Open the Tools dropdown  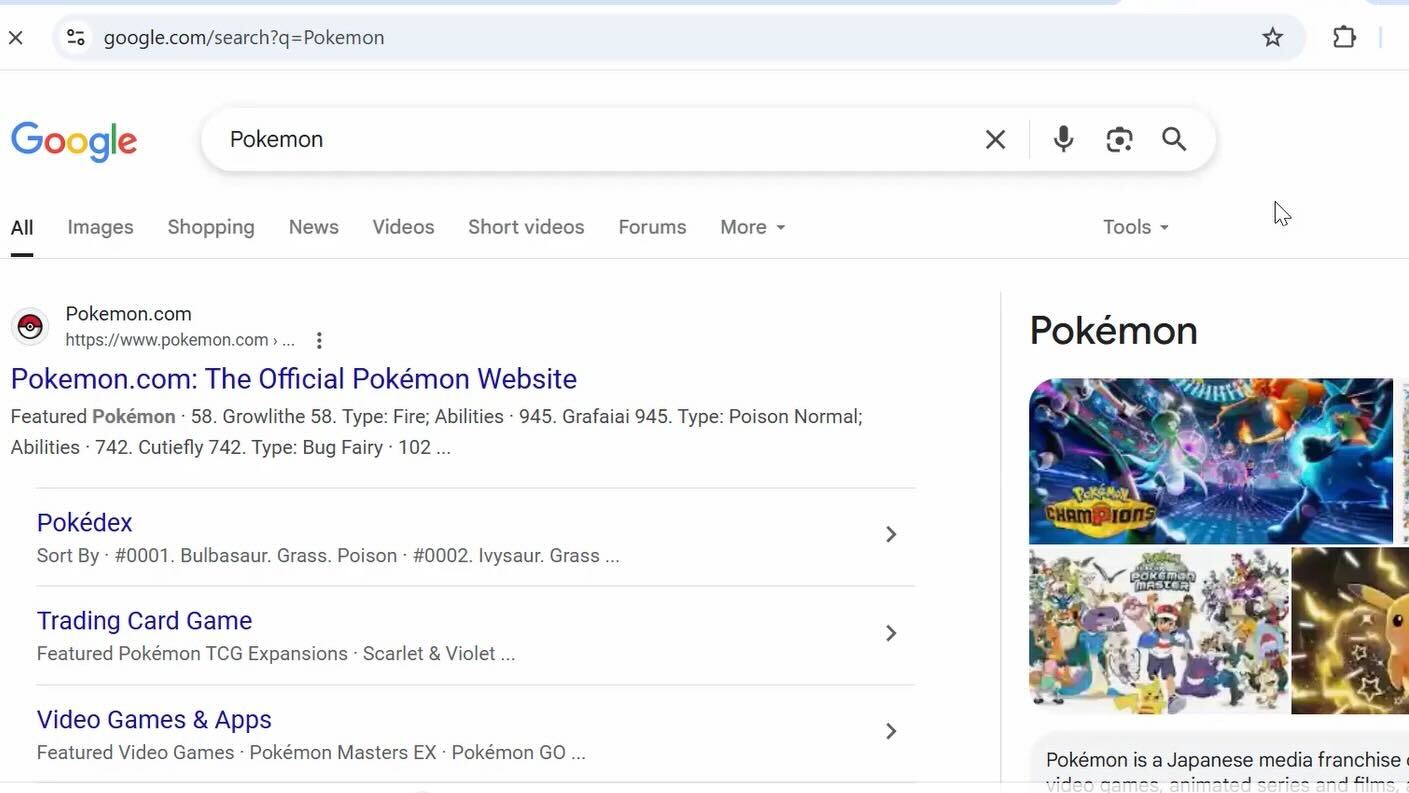click(x=1136, y=227)
